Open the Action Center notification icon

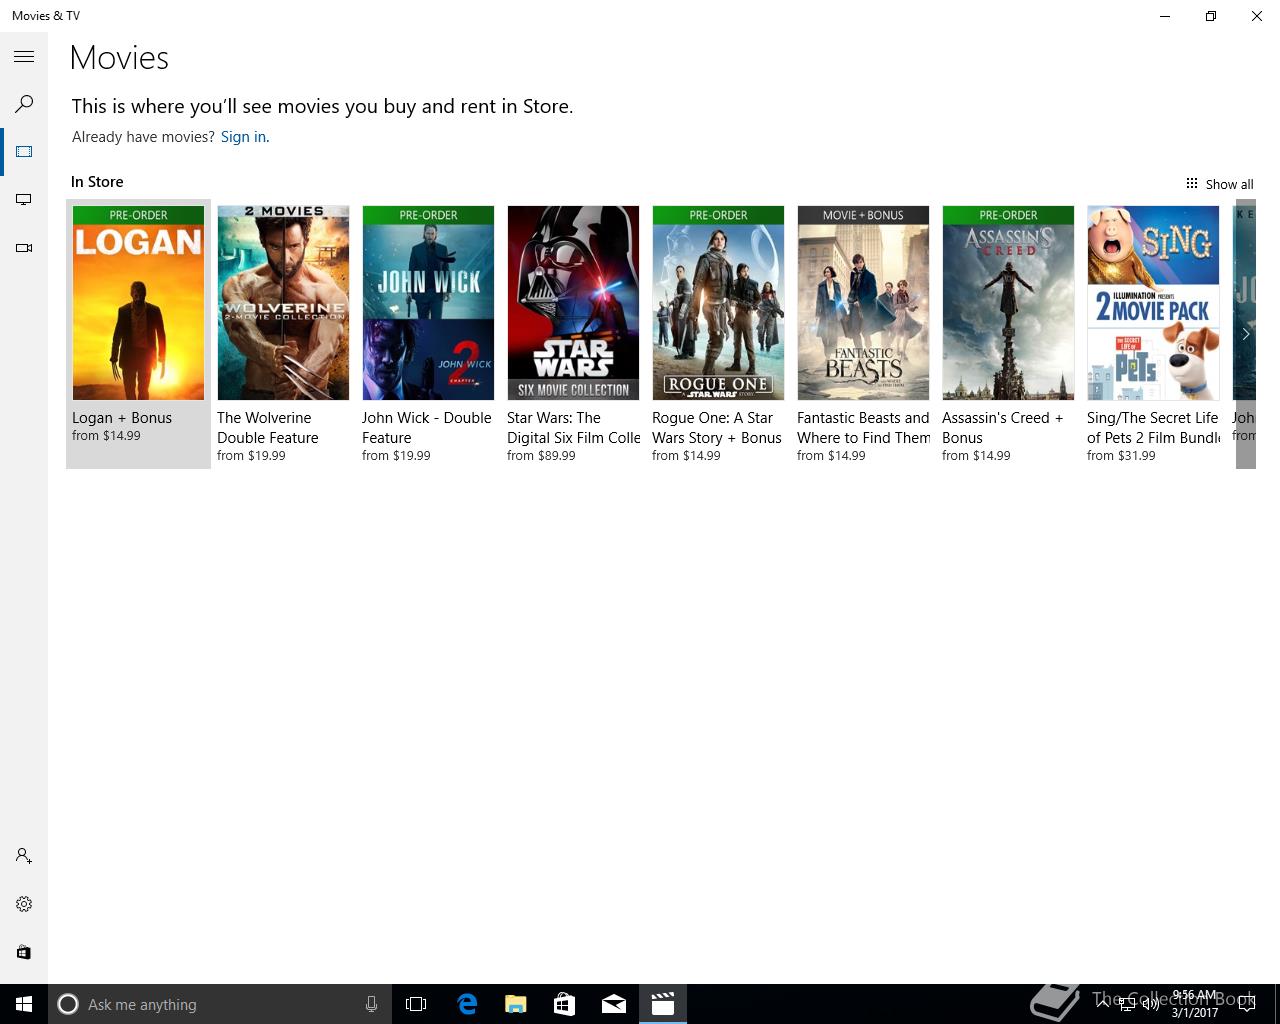tap(1246, 1004)
